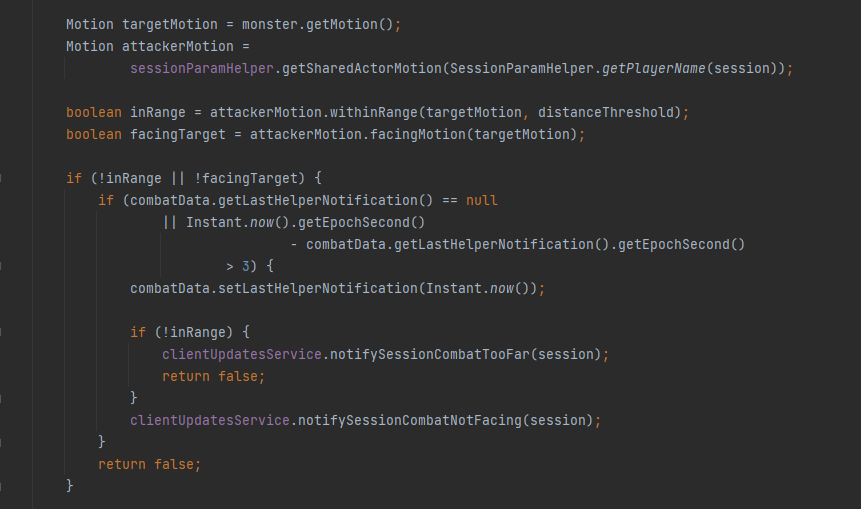Click the withinRange method call

click(x=374, y=113)
